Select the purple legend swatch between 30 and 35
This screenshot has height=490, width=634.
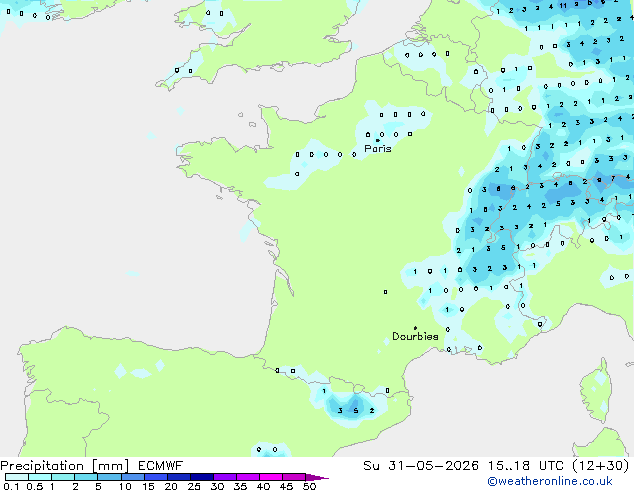coord(225,477)
